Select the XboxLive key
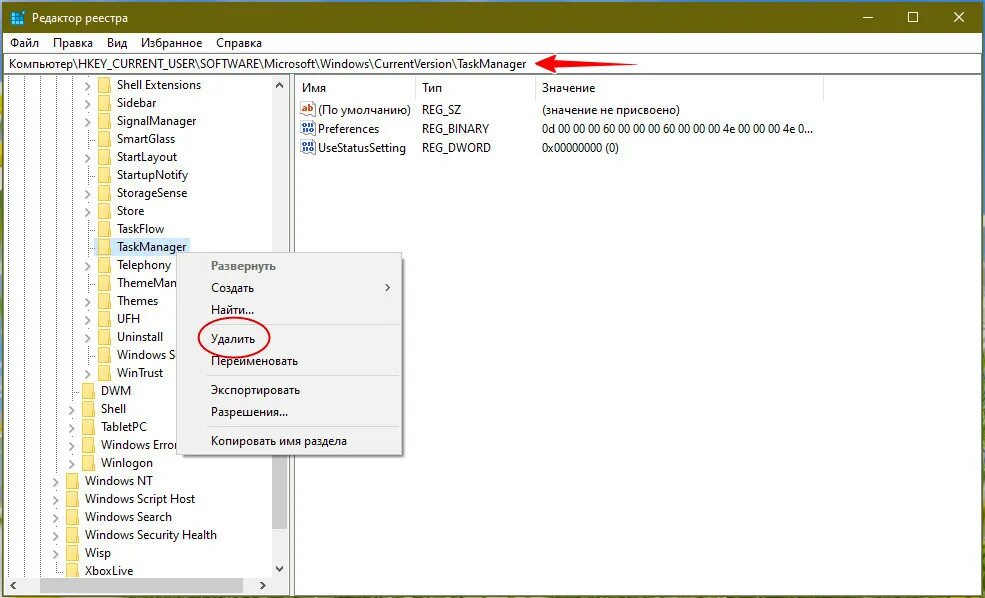The height and width of the screenshot is (598, 985). [x=109, y=571]
